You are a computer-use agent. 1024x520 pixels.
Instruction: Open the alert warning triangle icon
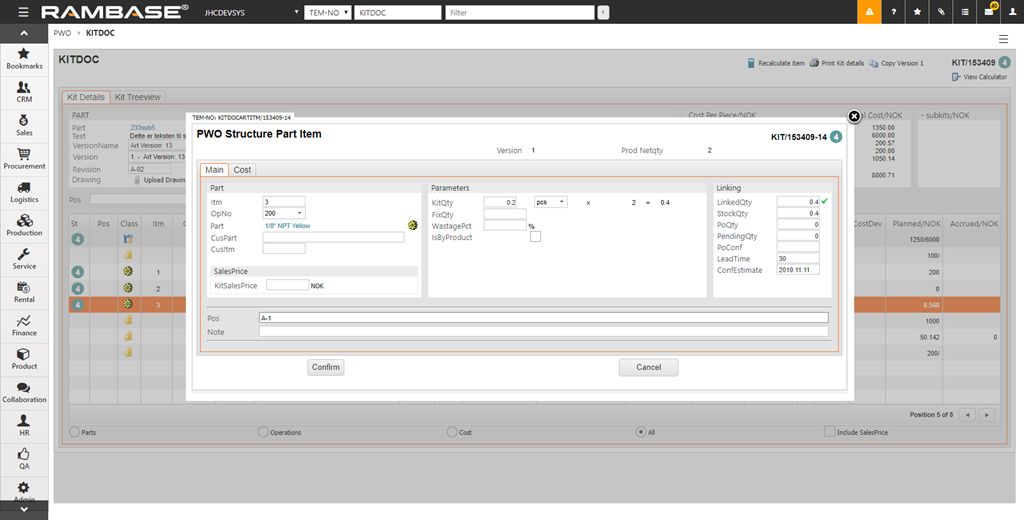(869, 12)
